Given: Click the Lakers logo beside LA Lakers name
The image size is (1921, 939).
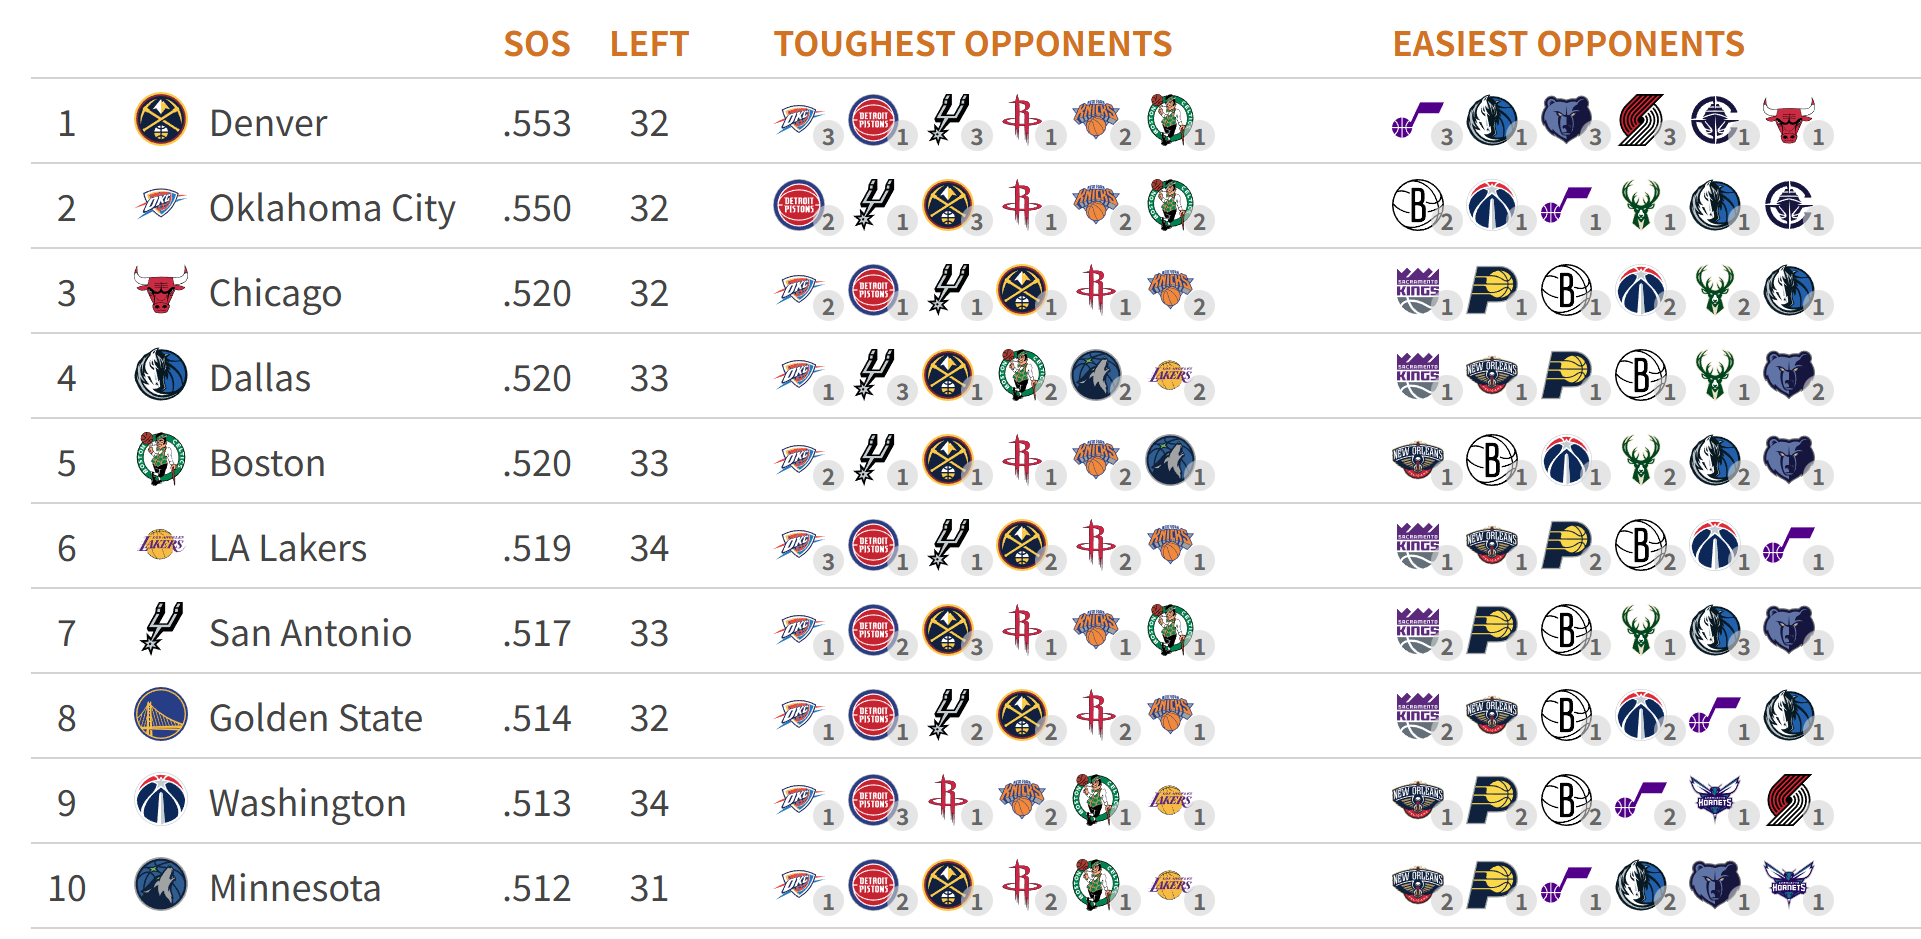Looking at the screenshot, I should click(160, 545).
